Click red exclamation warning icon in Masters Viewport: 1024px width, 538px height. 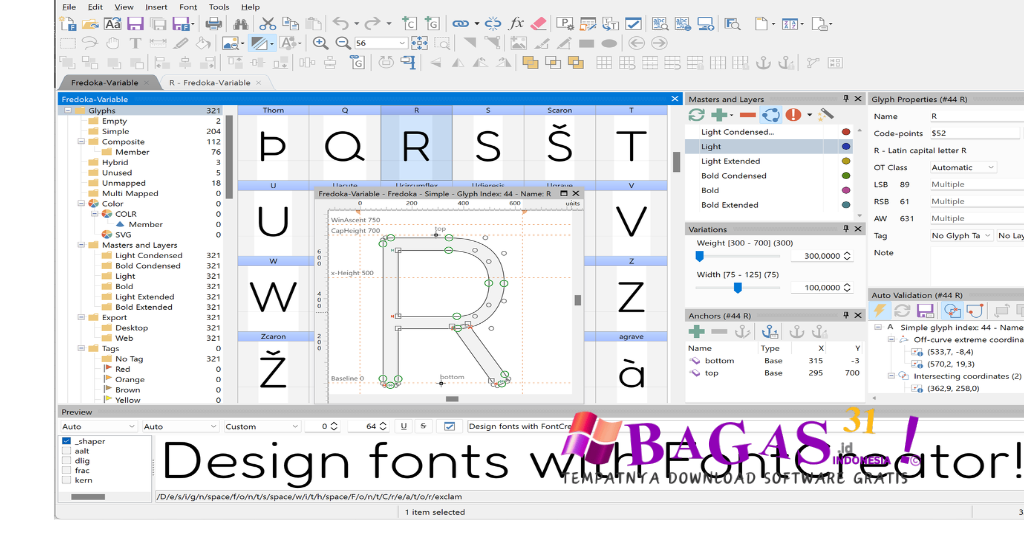point(793,115)
